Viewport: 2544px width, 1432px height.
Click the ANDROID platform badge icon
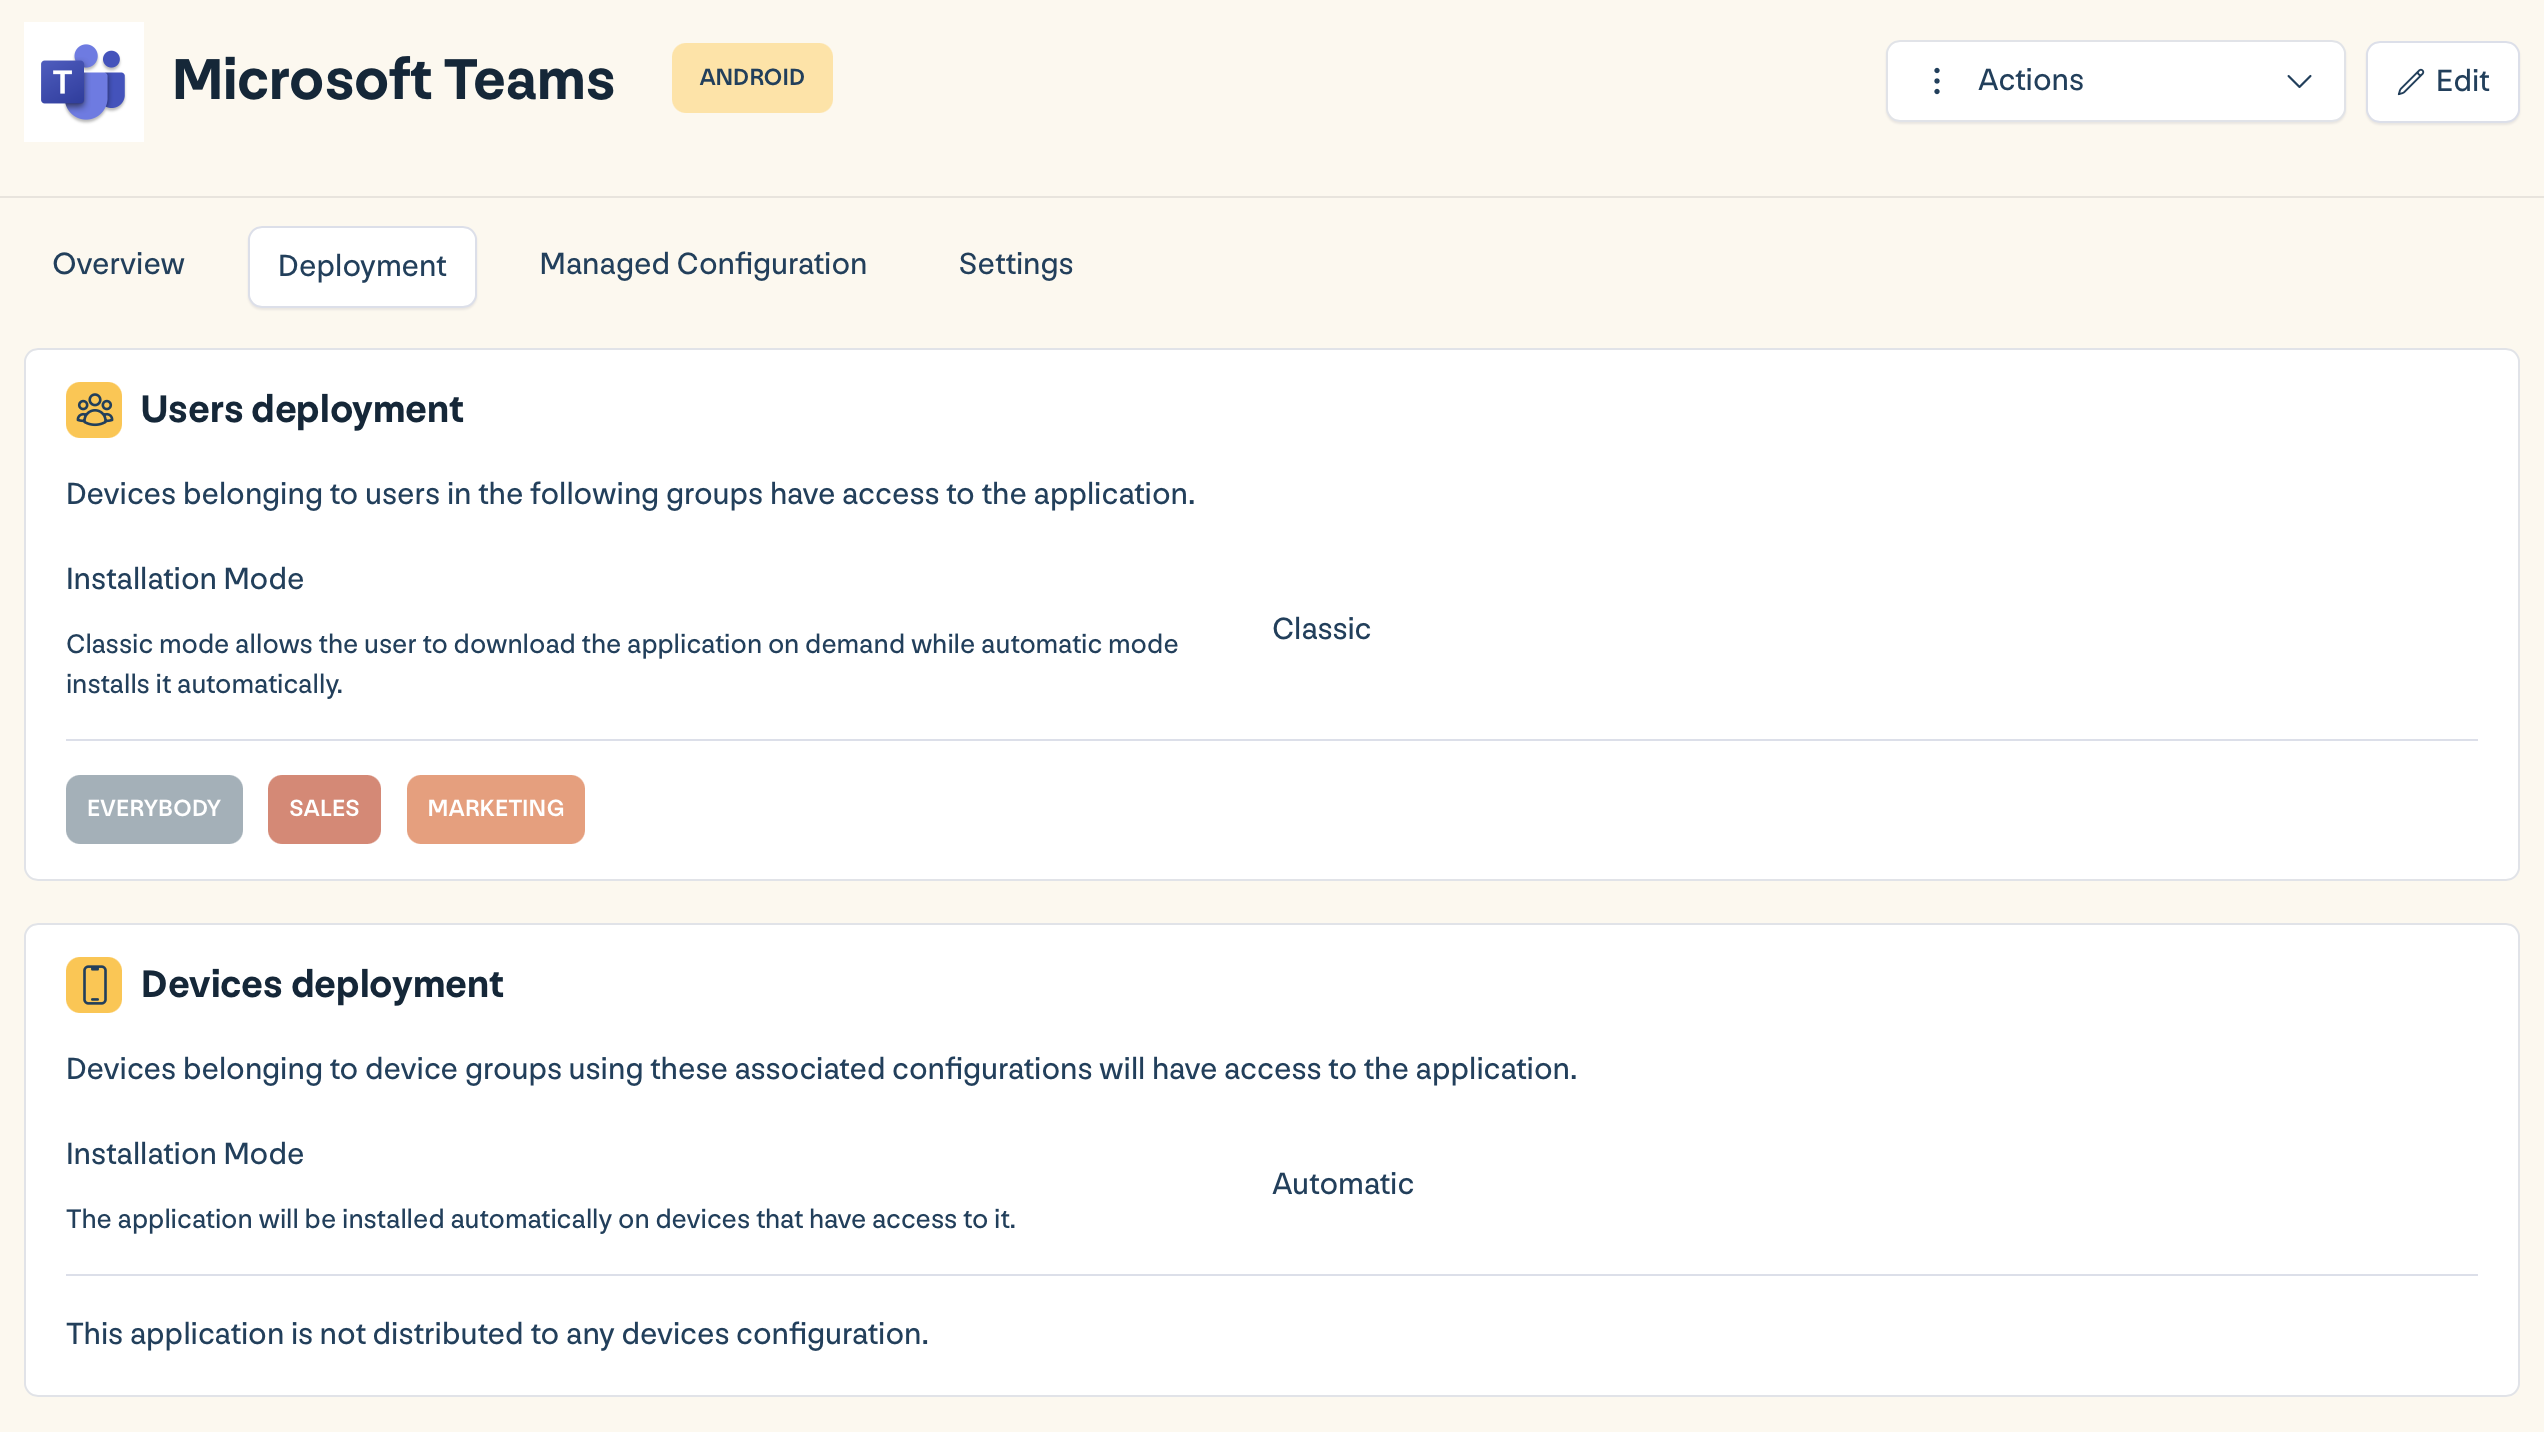(x=751, y=77)
